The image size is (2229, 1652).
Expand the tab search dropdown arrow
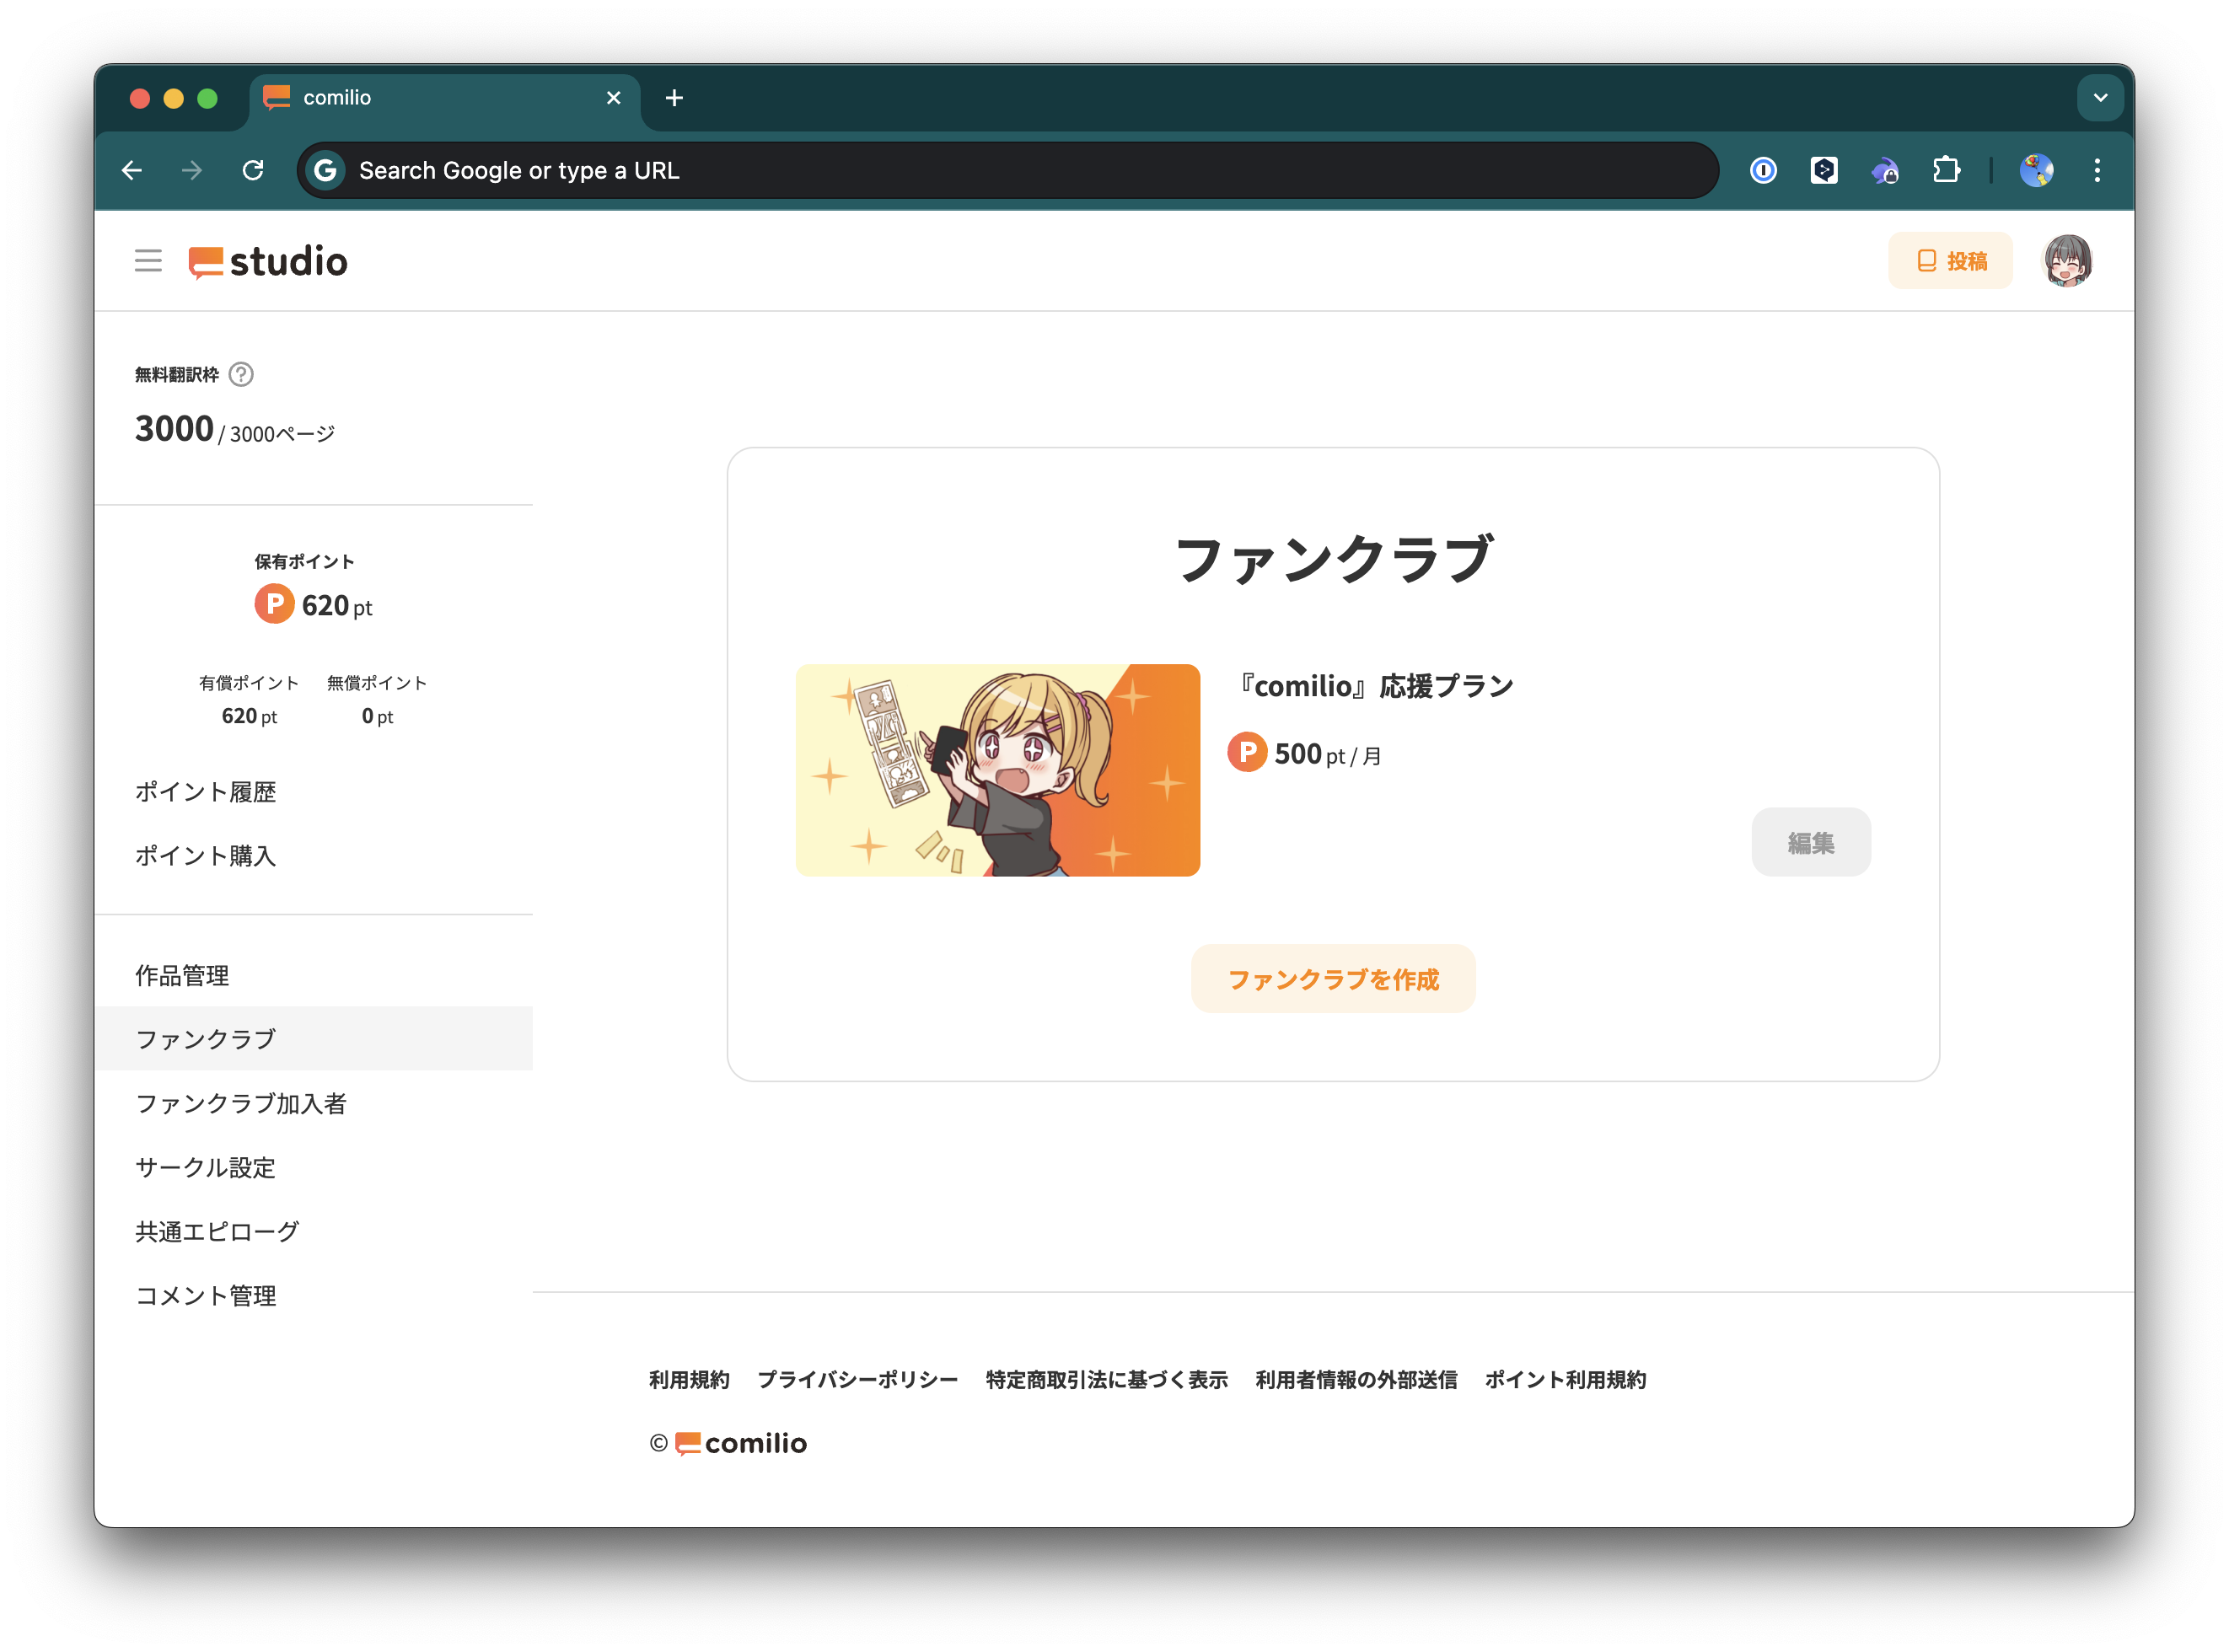(x=2099, y=98)
